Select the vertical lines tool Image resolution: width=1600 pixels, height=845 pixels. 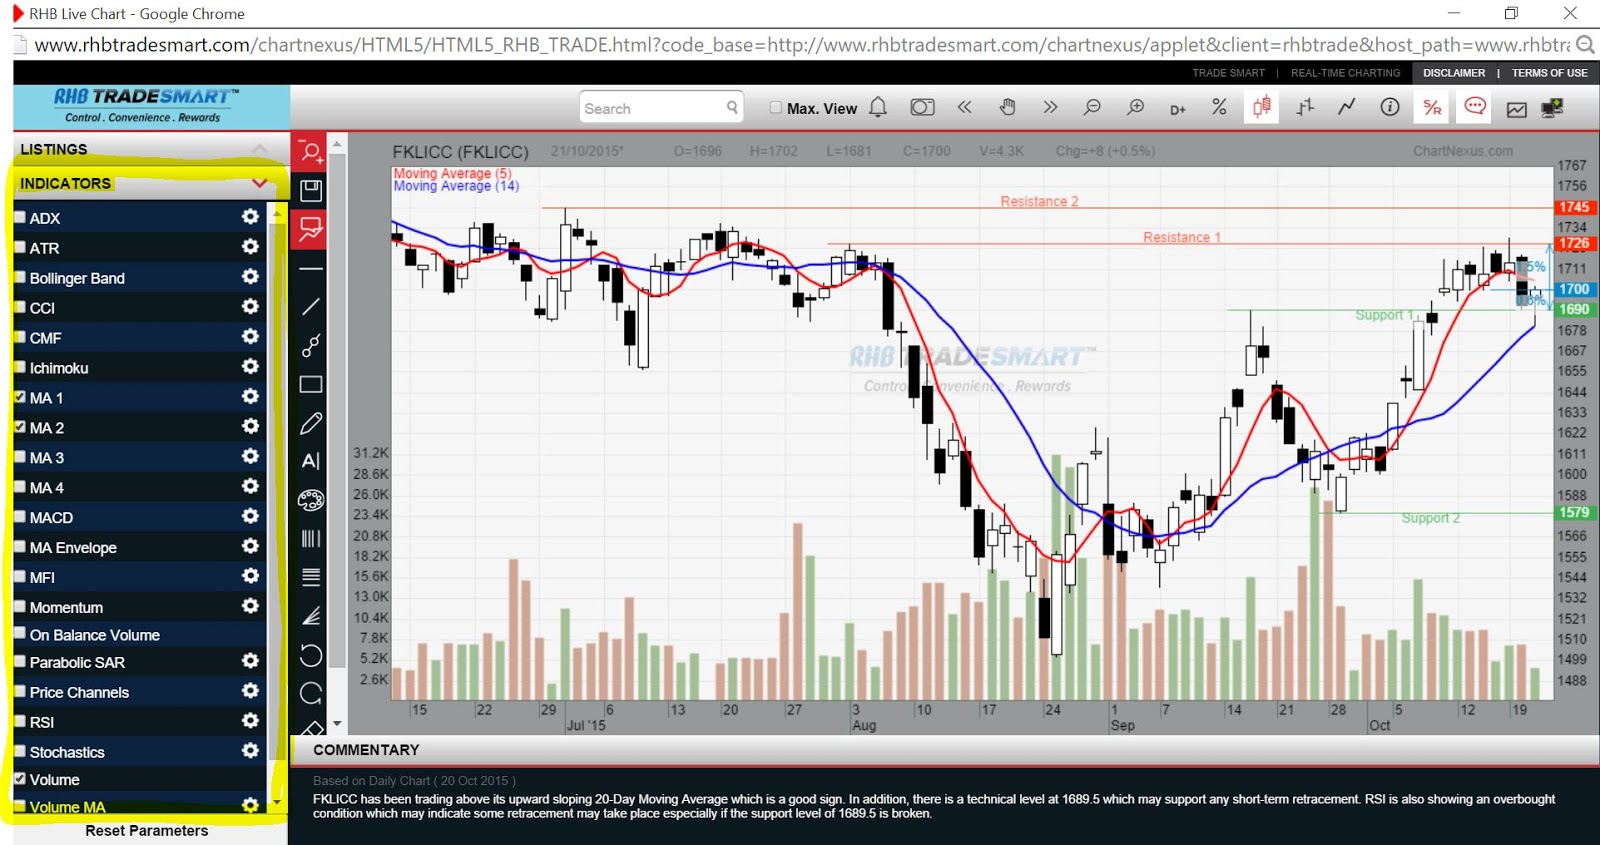pos(311,538)
